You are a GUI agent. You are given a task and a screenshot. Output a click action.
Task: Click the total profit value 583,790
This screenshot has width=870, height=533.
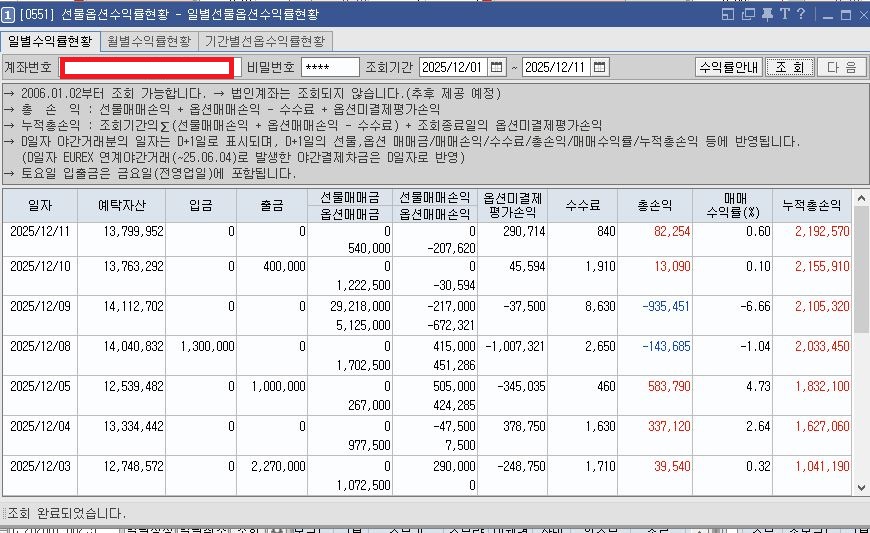coord(669,386)
